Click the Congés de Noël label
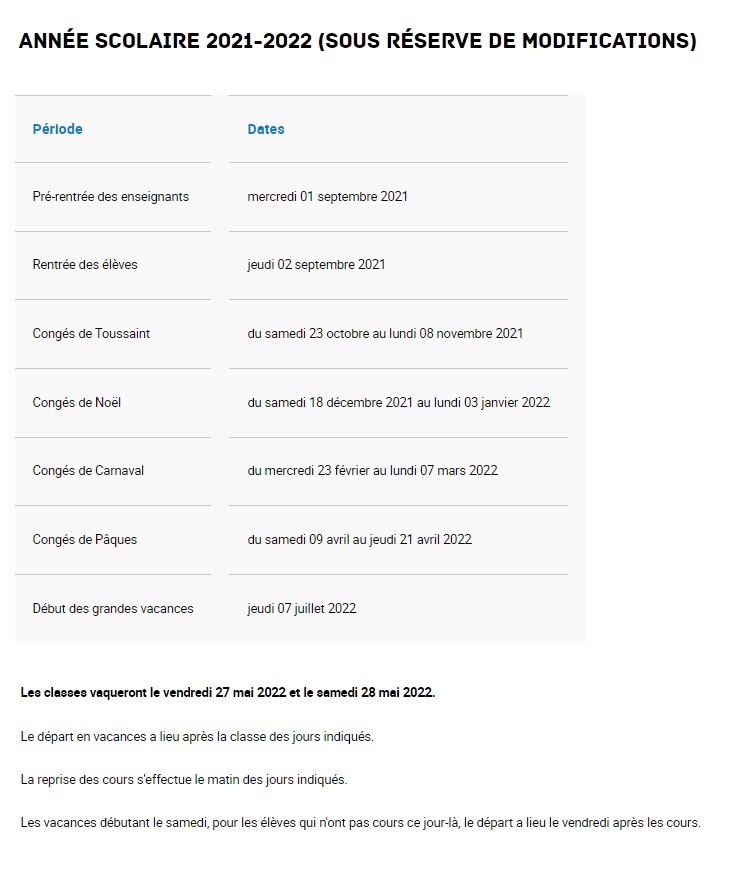Viewport: 740px width, 888px height. pyautogui.click(x=76, y=403)
